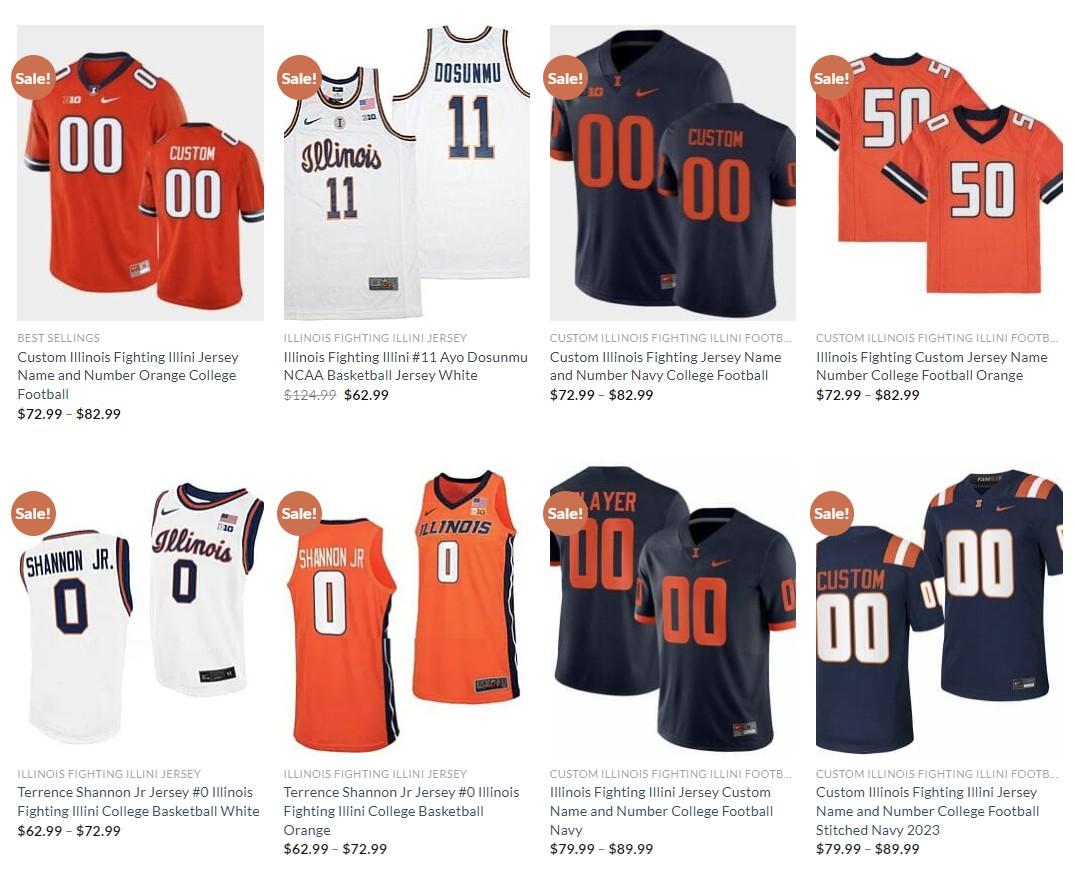The width and height of the screenshot is (1075, 881).
Task: Open Terrence Shannon Jr Basketball White jersey link
Action: point(138,801)
